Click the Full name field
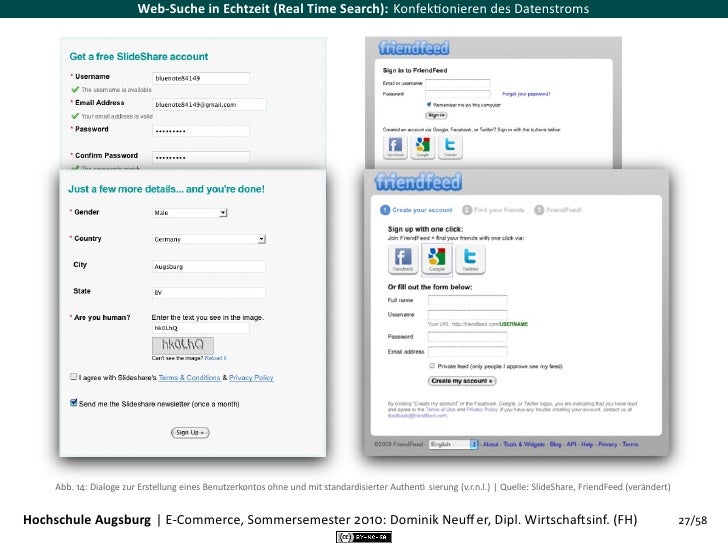The height and width of the screenshot is (546, 728). click(x=468, y=300)
